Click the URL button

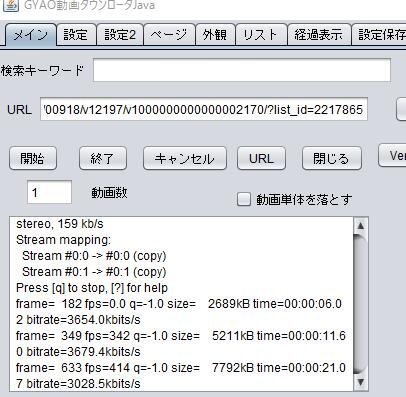pos(261,158)
